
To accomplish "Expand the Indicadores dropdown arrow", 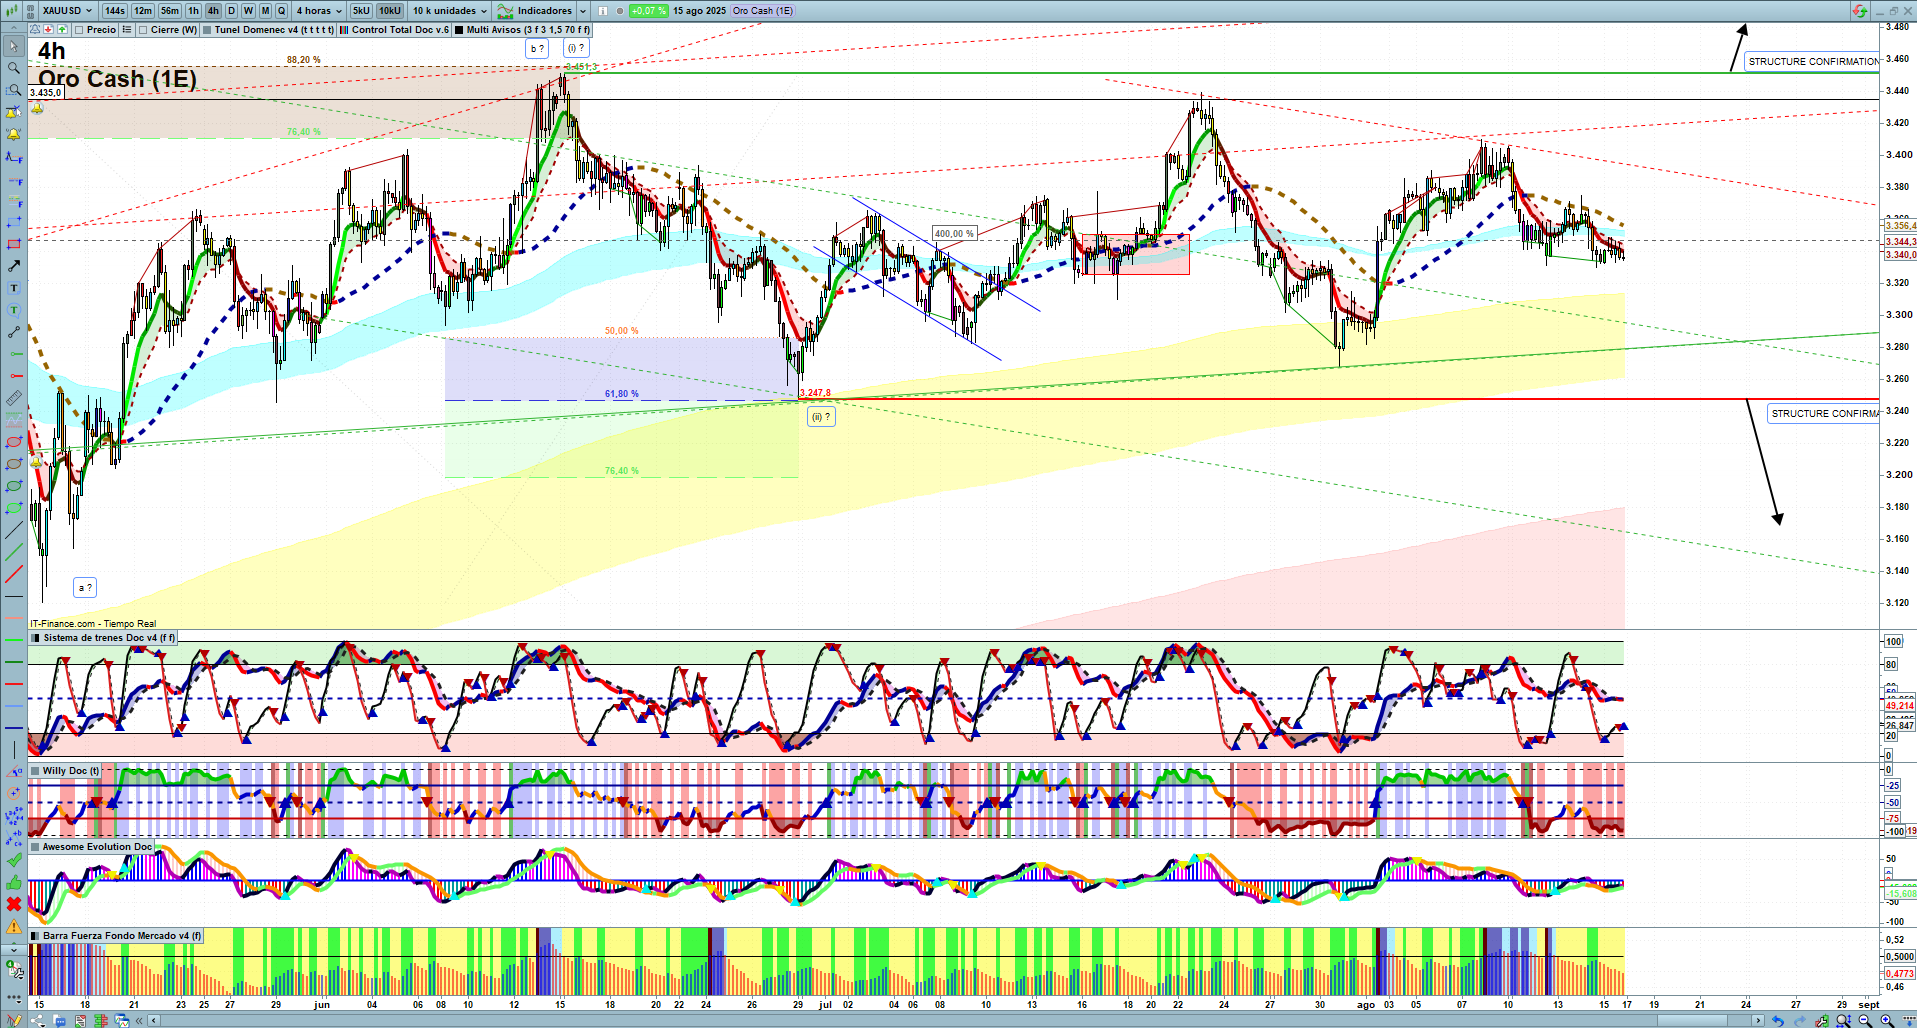I will (x=582, y=11).
